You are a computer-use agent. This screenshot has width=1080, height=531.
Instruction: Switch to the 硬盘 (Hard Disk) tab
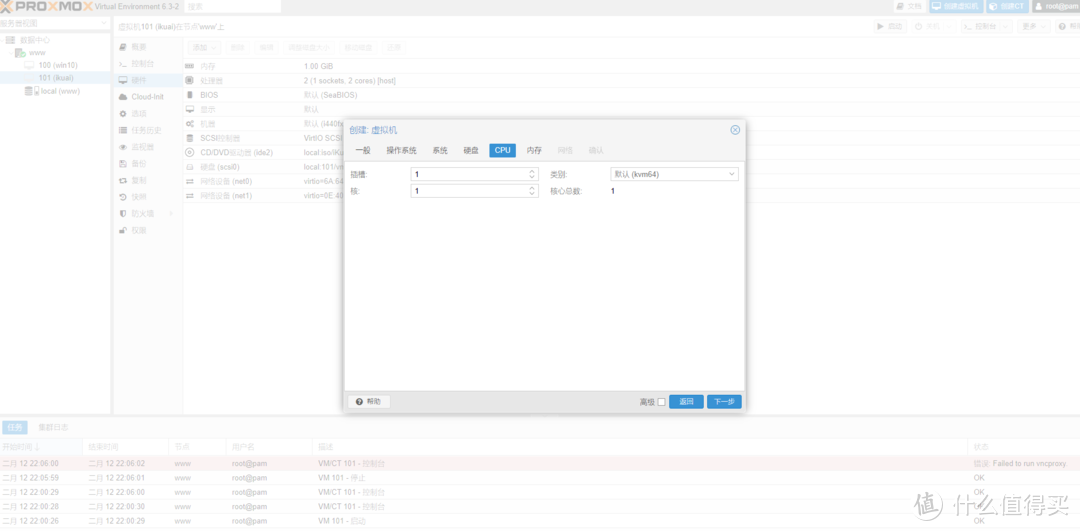click(471, 150)
